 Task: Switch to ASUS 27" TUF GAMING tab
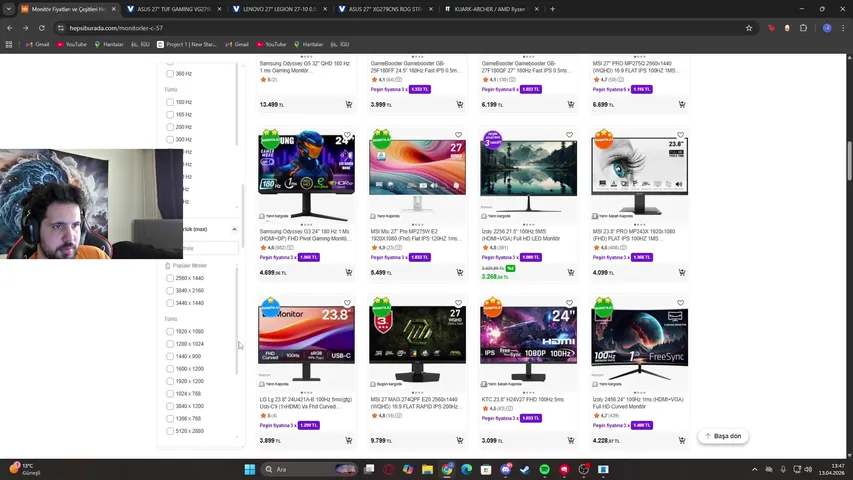tap(174, 9)
